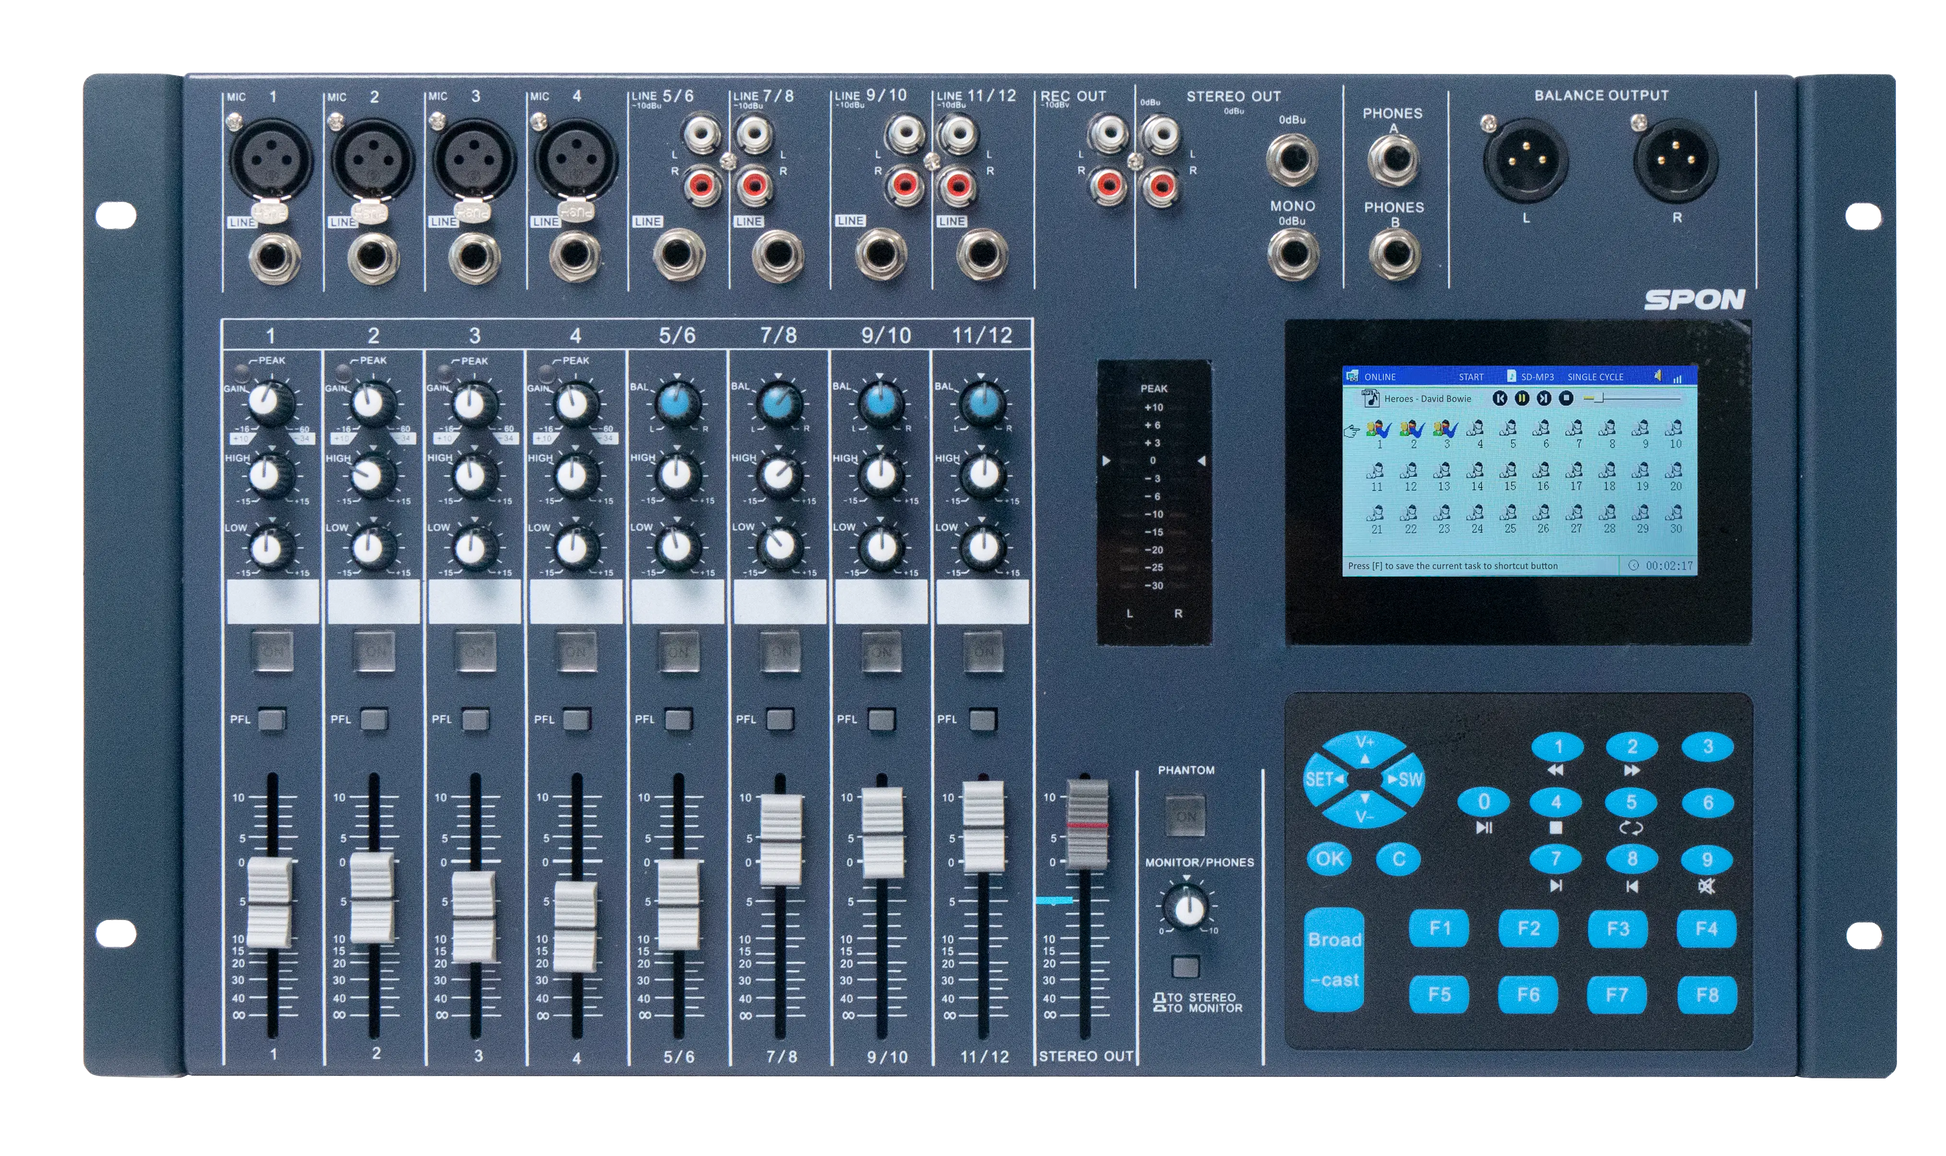Tap SD-MP3 in the screen header
Image resolution: width=1946 pixels, height=1156 pixels.
click(1537, 377)
